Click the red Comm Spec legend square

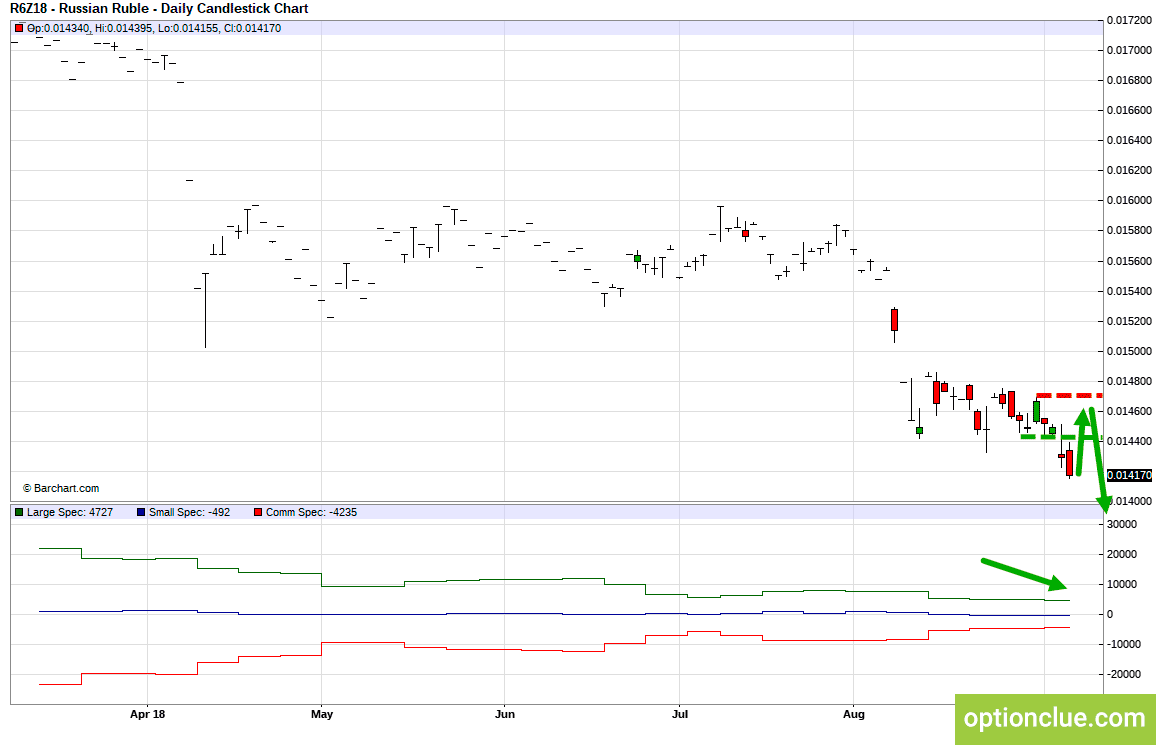pos(258,512)
